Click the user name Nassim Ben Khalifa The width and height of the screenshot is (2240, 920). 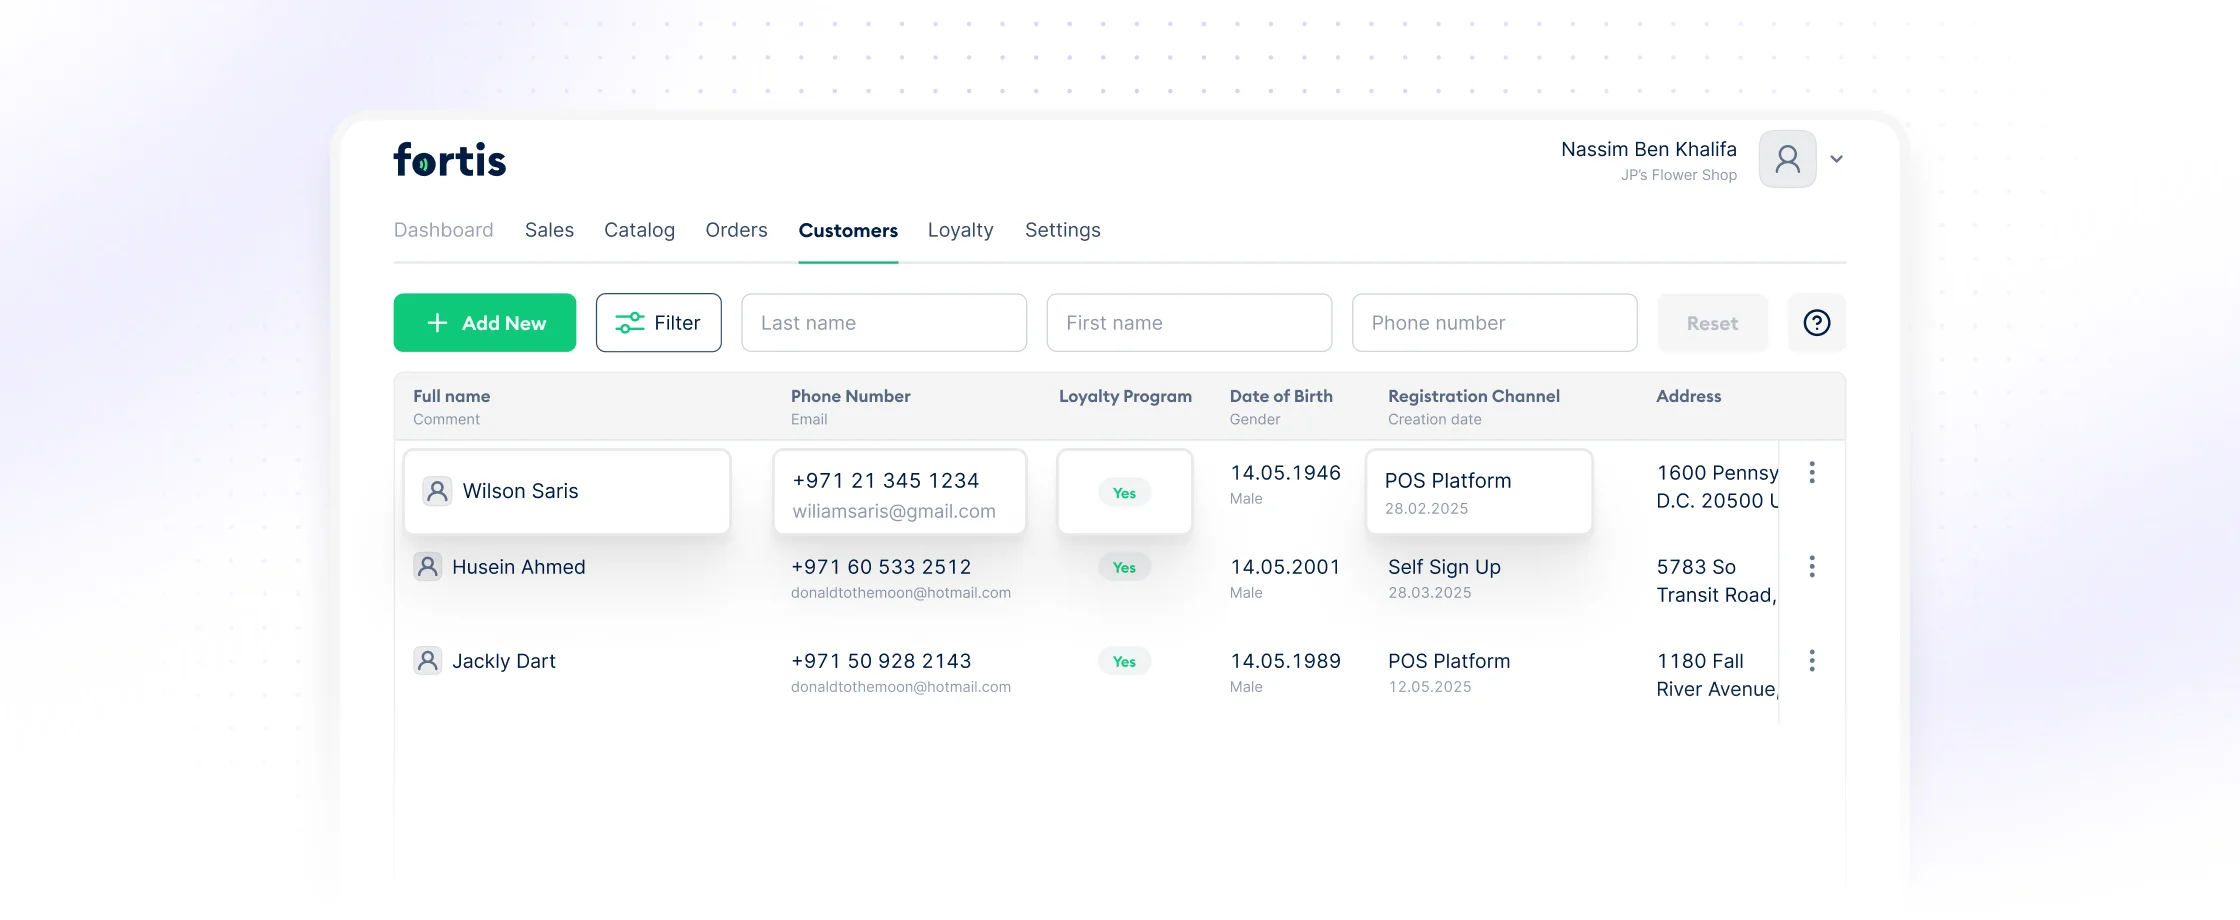tap(1648, 149)
